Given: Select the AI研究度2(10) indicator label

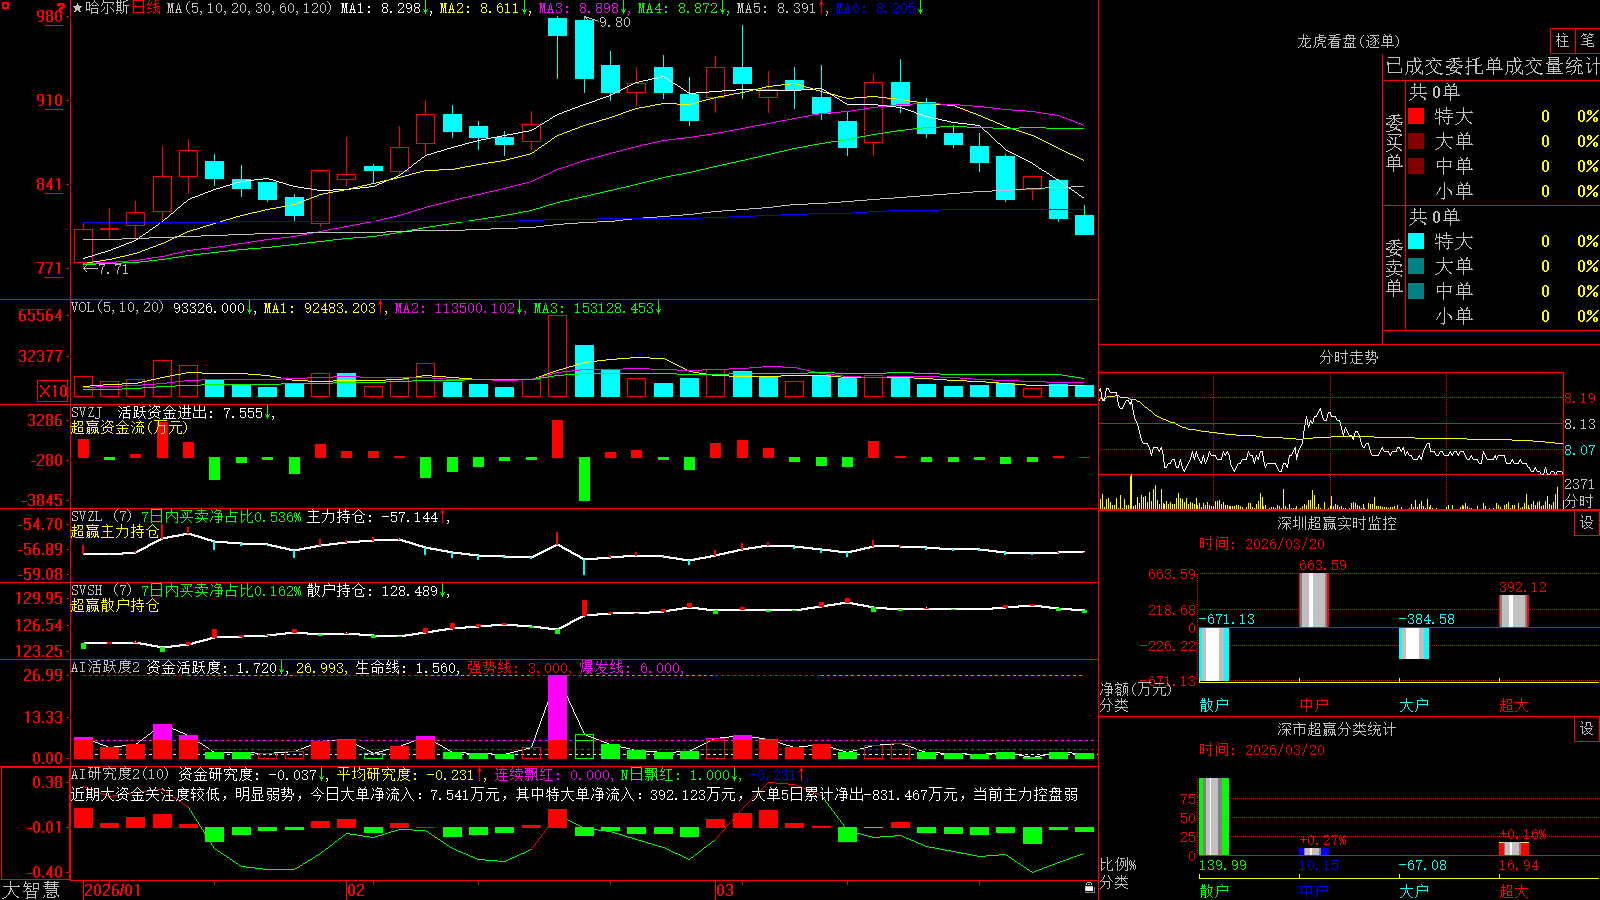Looking at the screenshot, I should click(120, 774).
